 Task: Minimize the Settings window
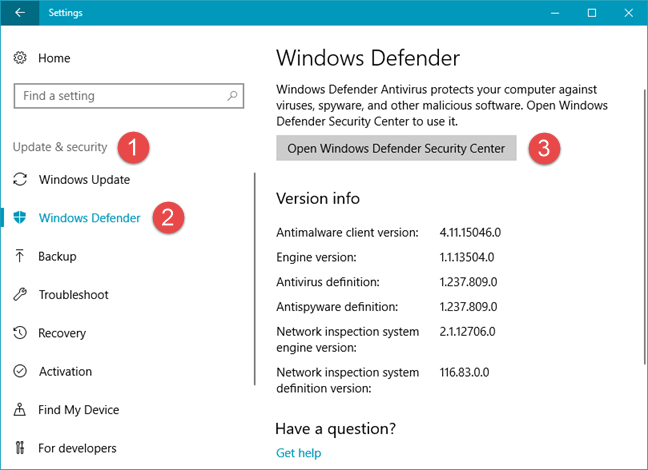555,13
